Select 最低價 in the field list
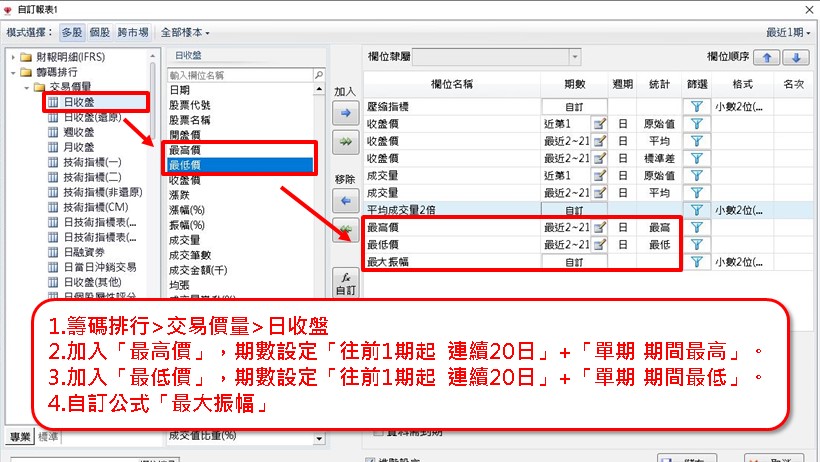Viewport: 820px width, 462px height. pyautogui.click(x=240, y=165)
